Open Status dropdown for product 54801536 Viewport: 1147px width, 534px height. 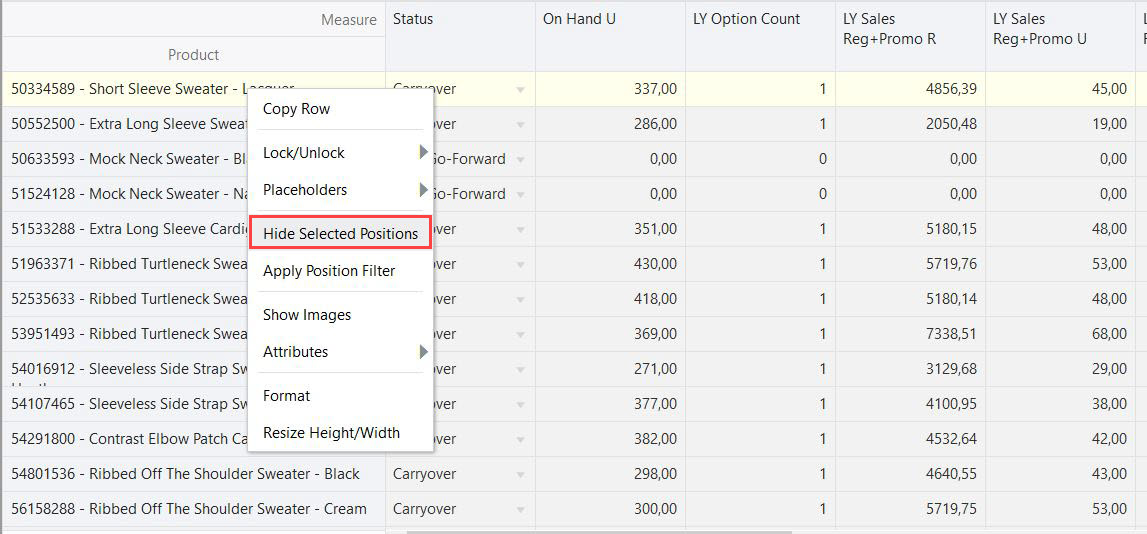click(520, 475)
